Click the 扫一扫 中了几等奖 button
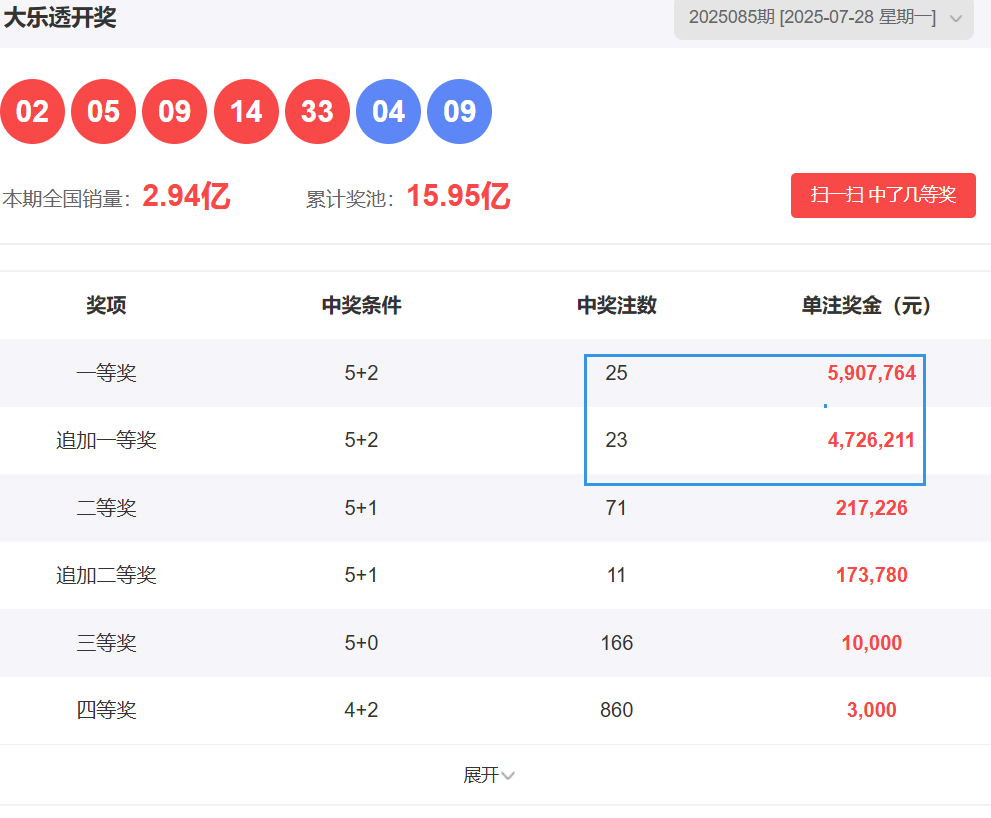Screen dimensions: 991x818 point(883,195)
